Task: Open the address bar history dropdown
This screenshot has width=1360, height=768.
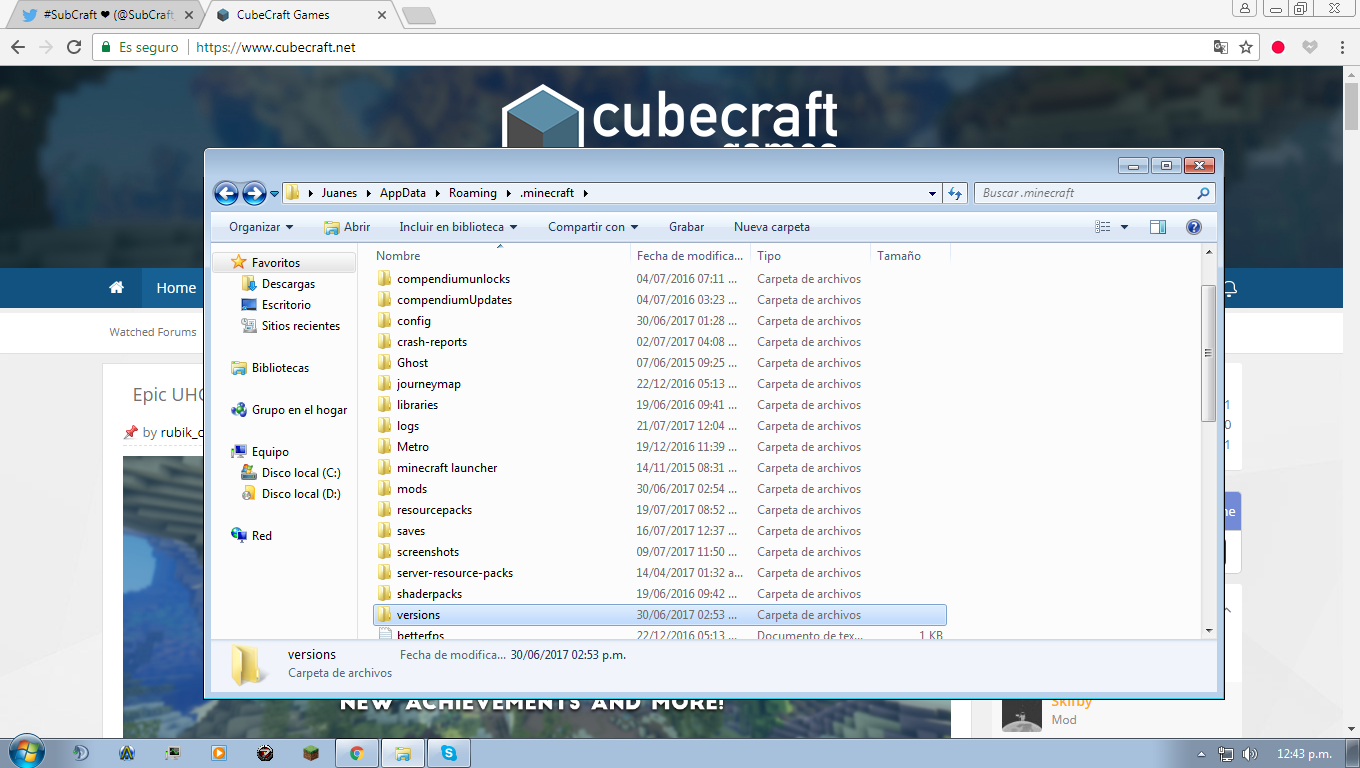Action: point(932,193)
